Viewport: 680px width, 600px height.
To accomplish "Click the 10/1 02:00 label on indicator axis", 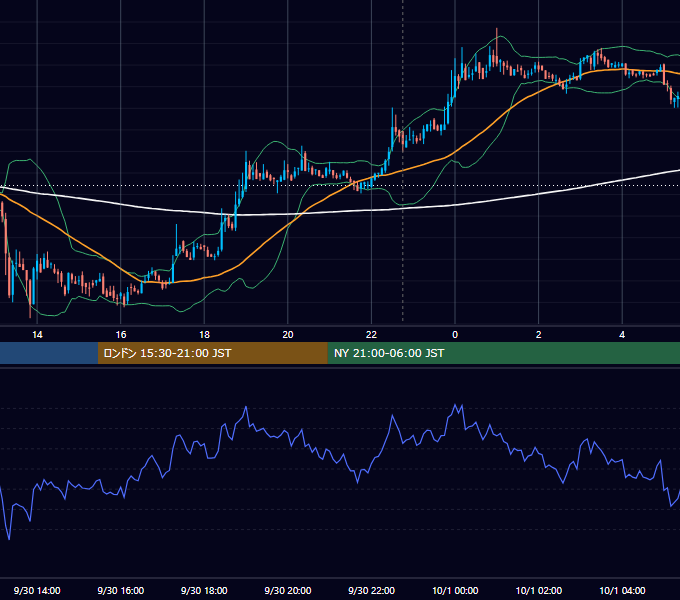I will pos(539,590).
